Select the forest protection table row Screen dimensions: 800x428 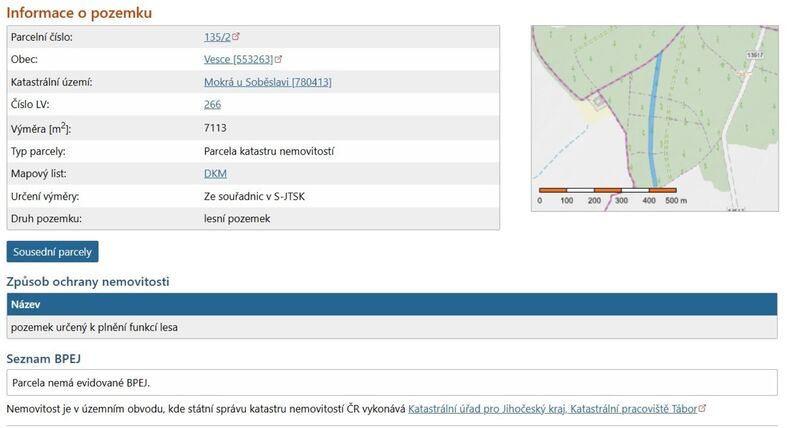391,327
